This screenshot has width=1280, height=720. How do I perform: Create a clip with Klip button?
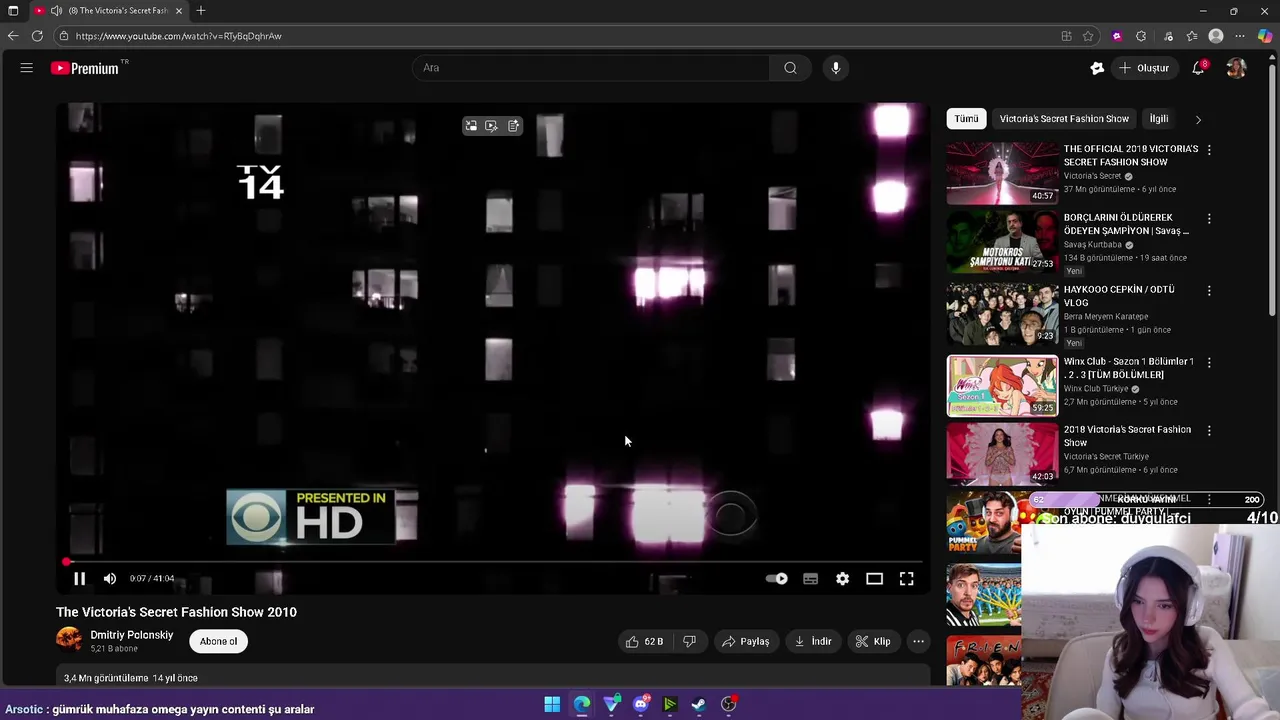(873, 641)
